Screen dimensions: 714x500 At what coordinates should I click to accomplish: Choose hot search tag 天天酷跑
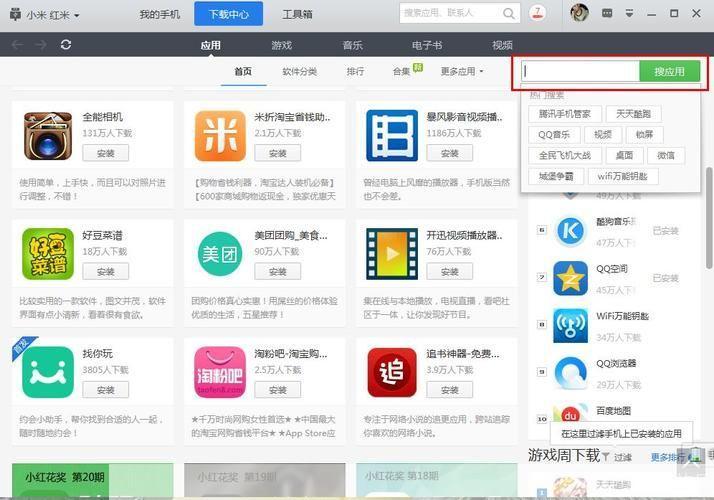pyautogui.click(x=633, y=114)
